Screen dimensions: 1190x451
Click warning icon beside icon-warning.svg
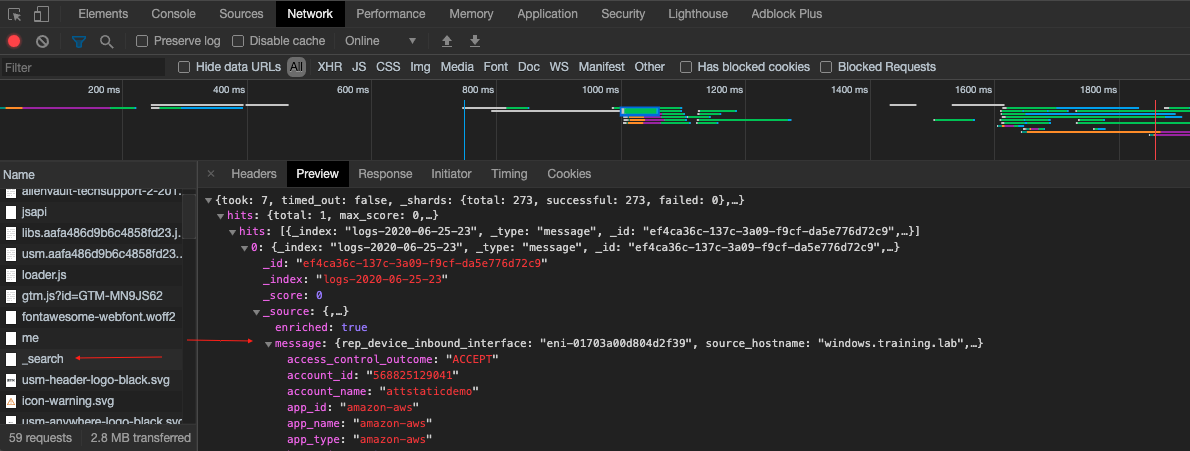tap(11, 400)
